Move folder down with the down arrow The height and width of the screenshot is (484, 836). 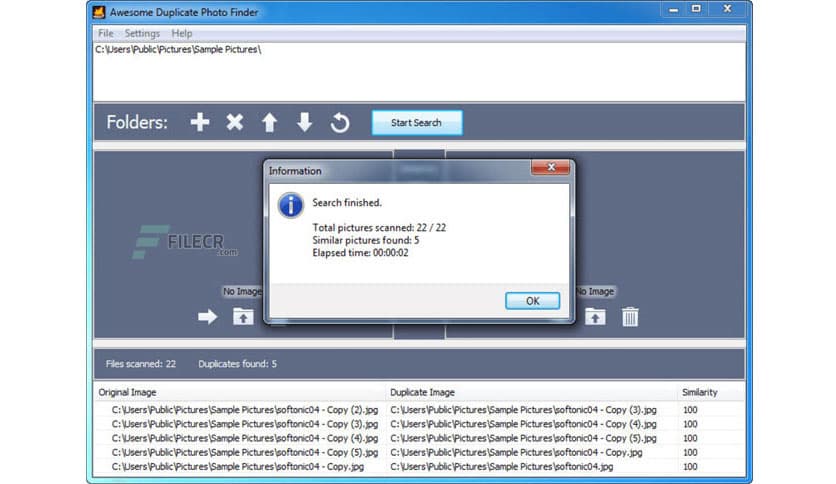[x=304, y=122]
